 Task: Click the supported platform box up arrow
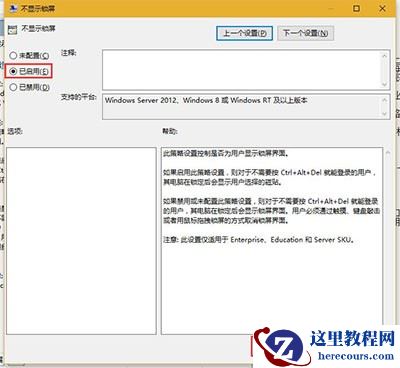(x=385, y=100)
